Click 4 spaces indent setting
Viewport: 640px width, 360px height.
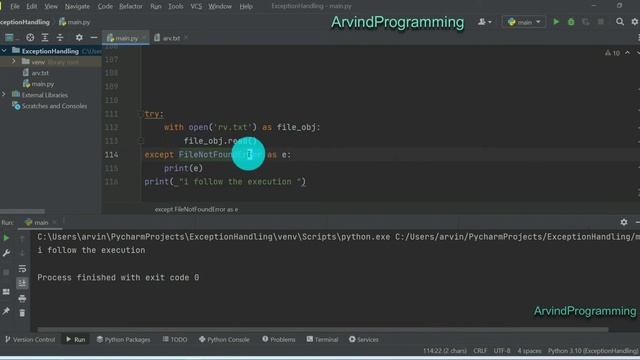click(529, 351)
